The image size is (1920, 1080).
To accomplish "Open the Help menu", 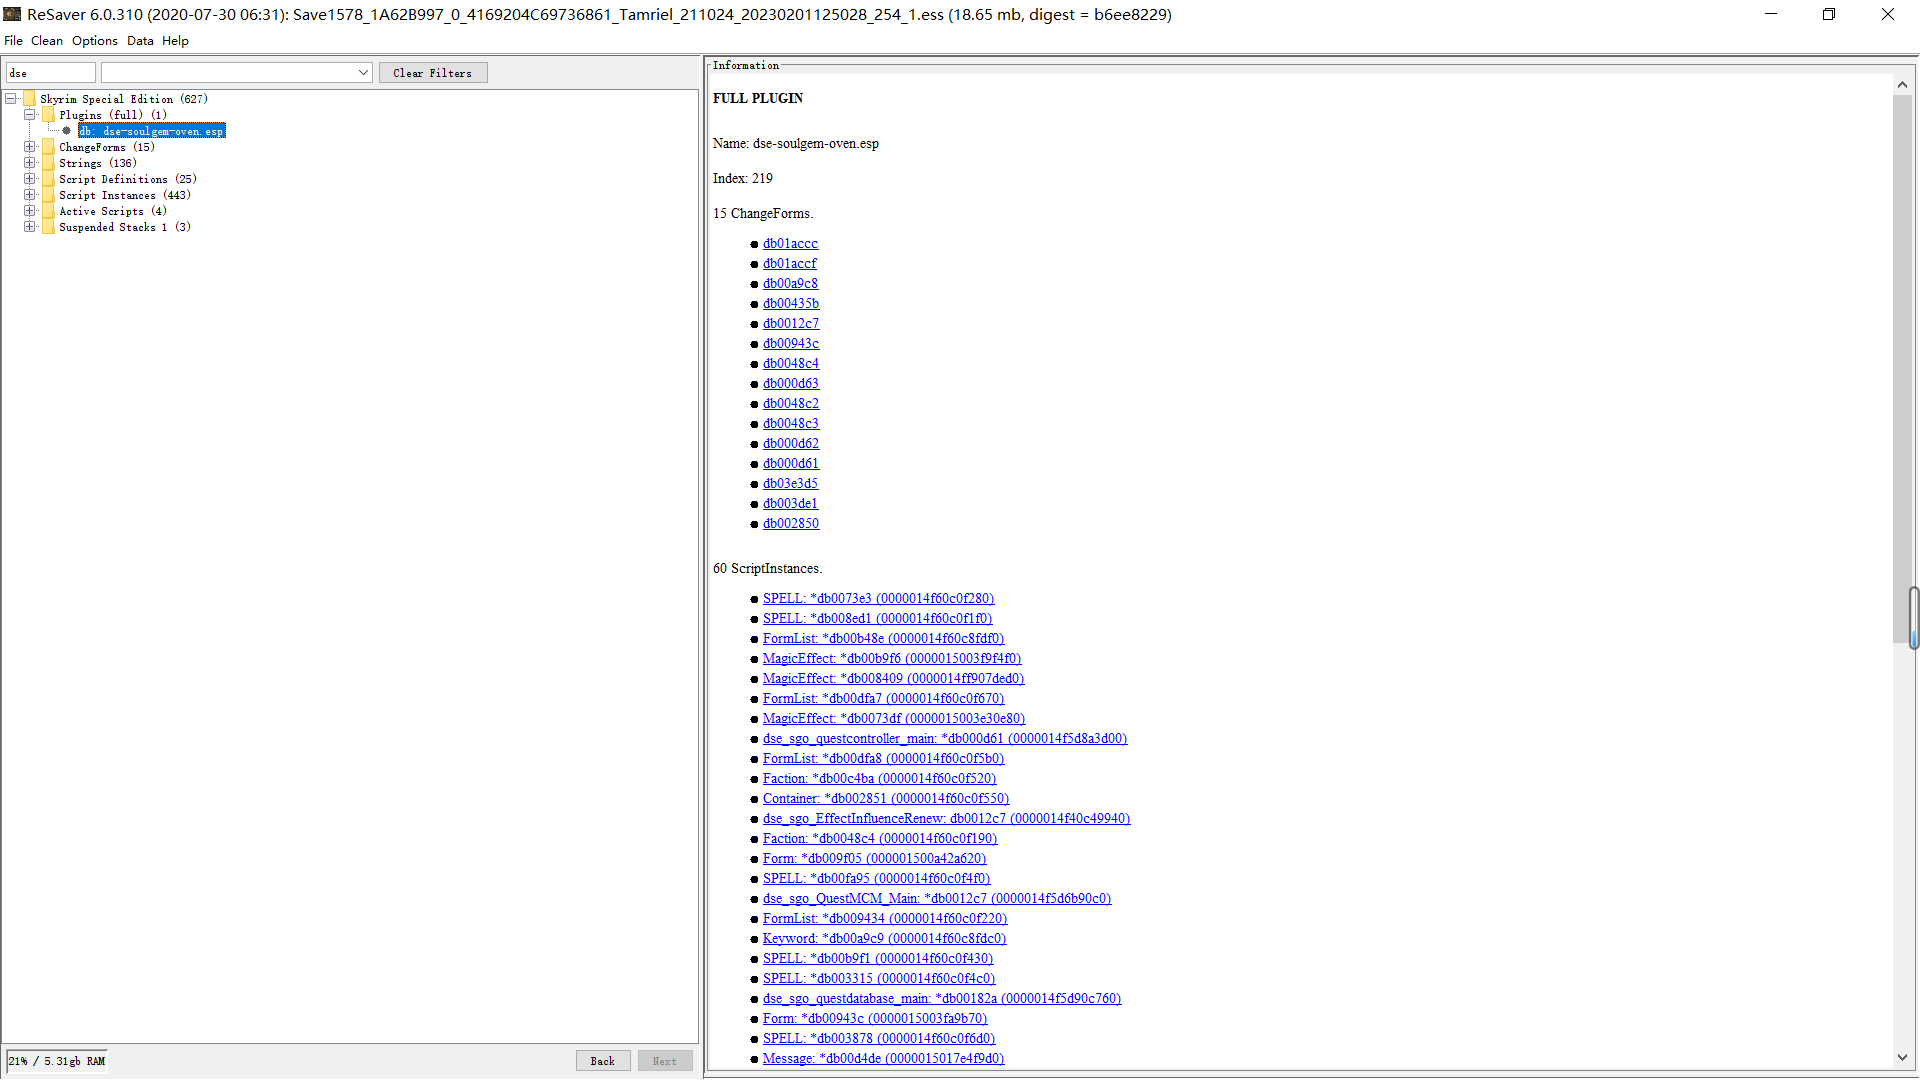I will (175, 41).
